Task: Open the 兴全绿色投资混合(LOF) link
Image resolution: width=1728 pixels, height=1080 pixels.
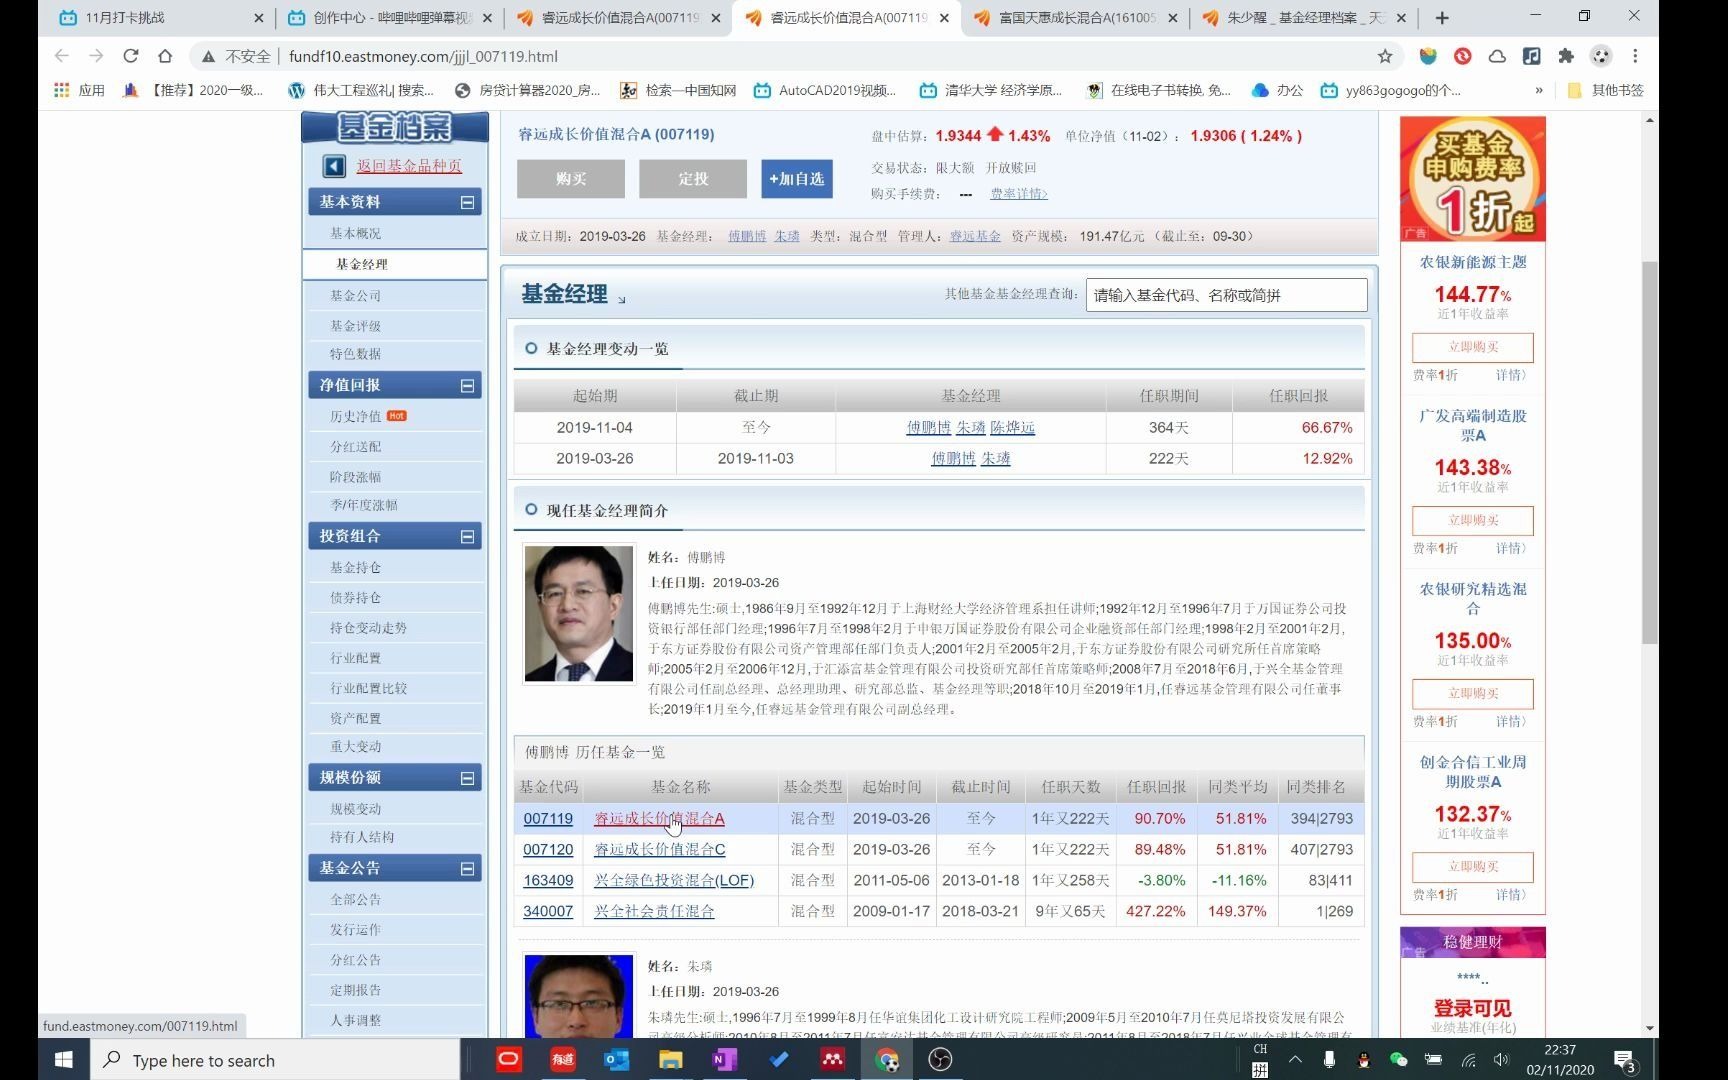Action: click(x=674, y=880)
